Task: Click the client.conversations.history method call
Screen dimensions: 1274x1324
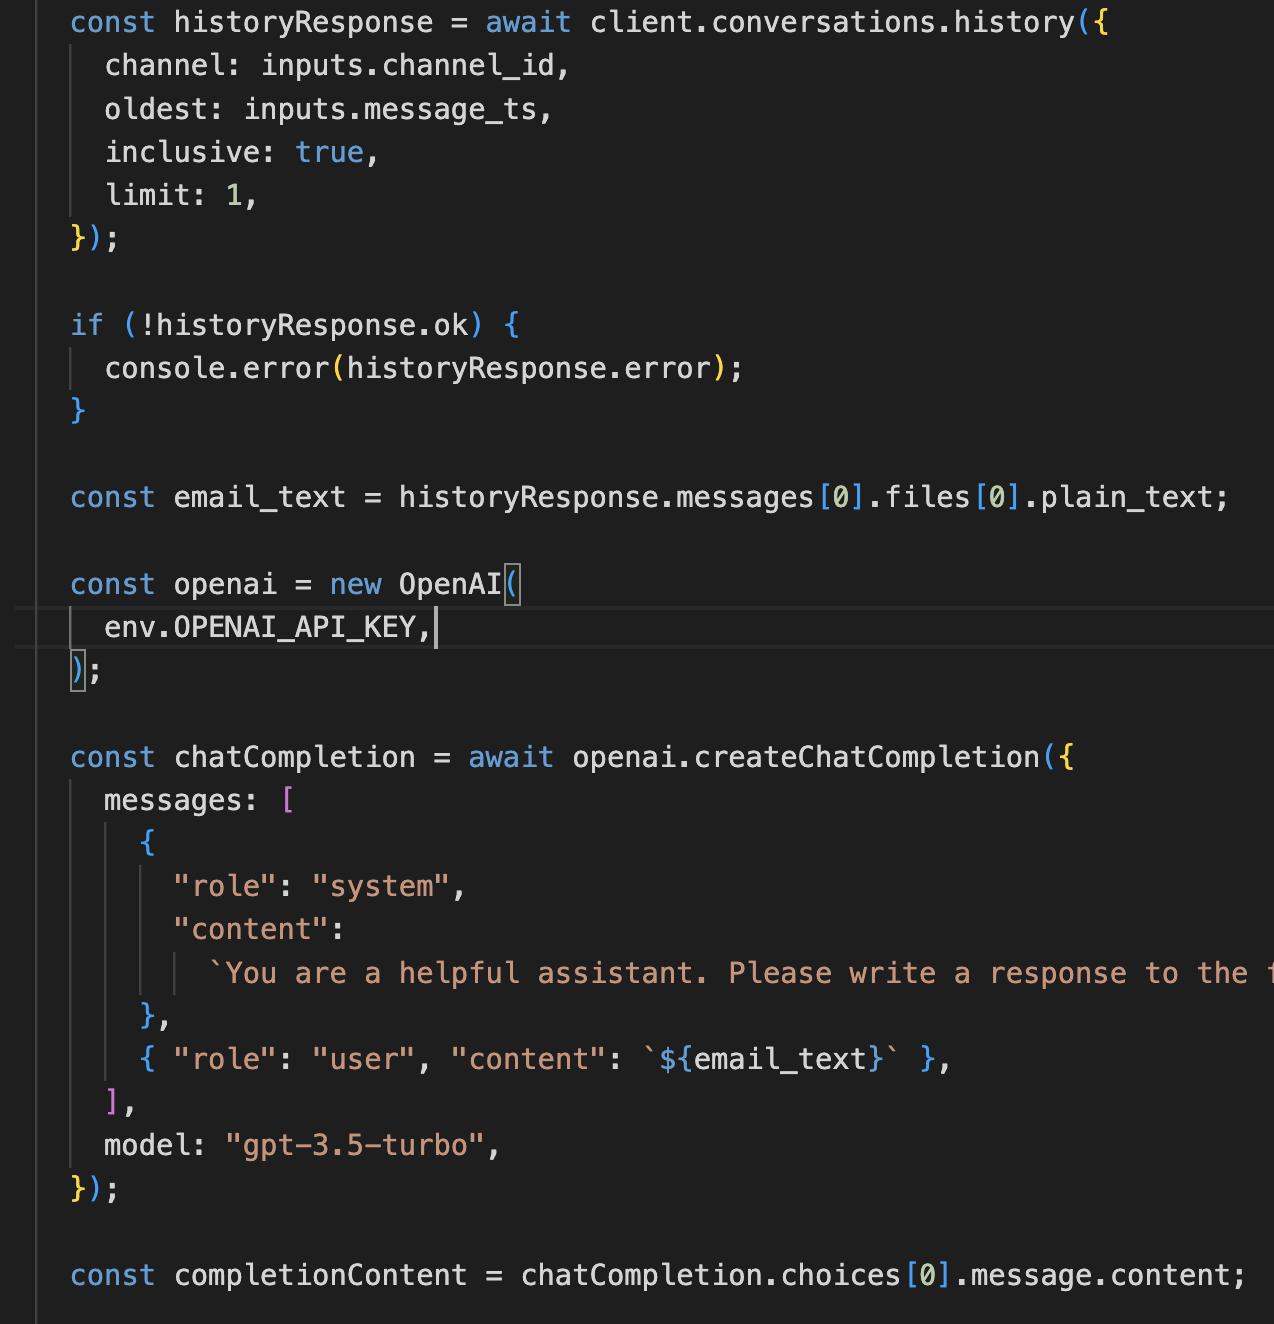Action: point(832,22)
